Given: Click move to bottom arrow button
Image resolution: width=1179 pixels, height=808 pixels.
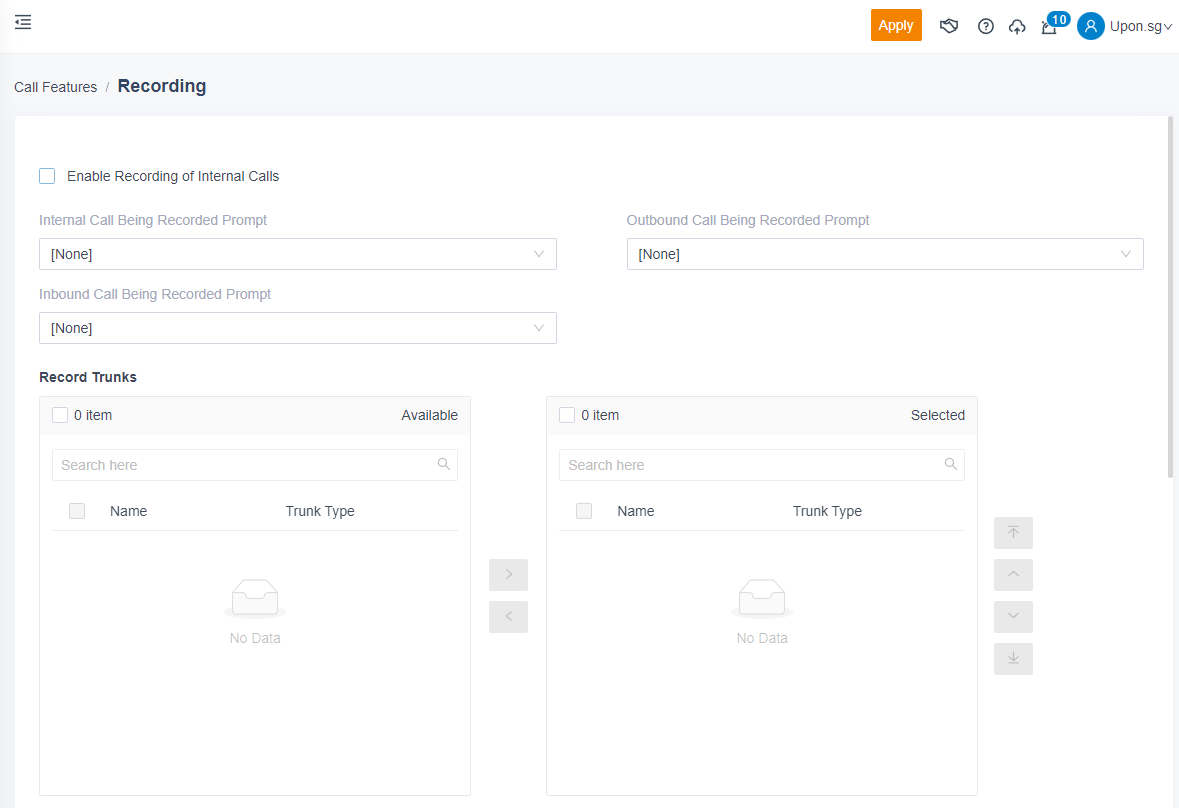Looking at the screenshot, I should pyautogui.click(x=1013, y=659).
